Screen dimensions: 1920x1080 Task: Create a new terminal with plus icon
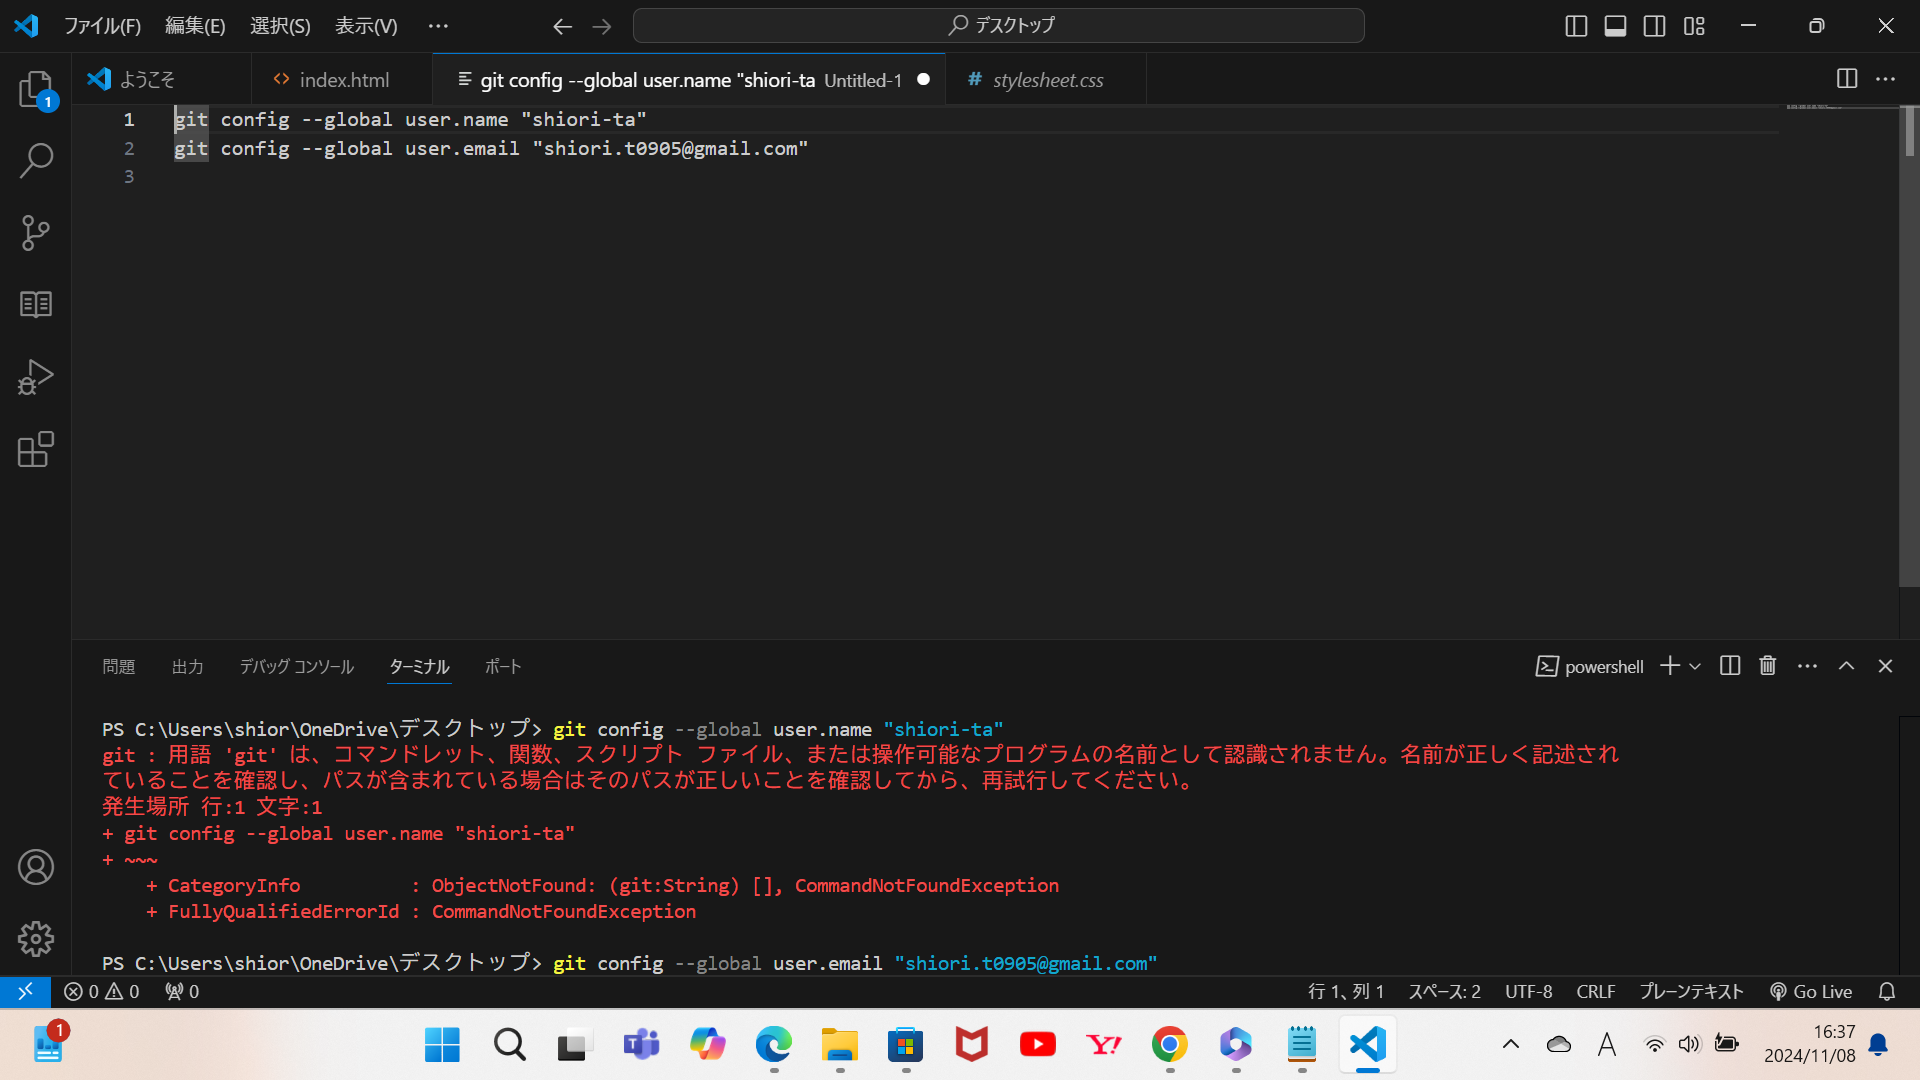point(1669,666)
